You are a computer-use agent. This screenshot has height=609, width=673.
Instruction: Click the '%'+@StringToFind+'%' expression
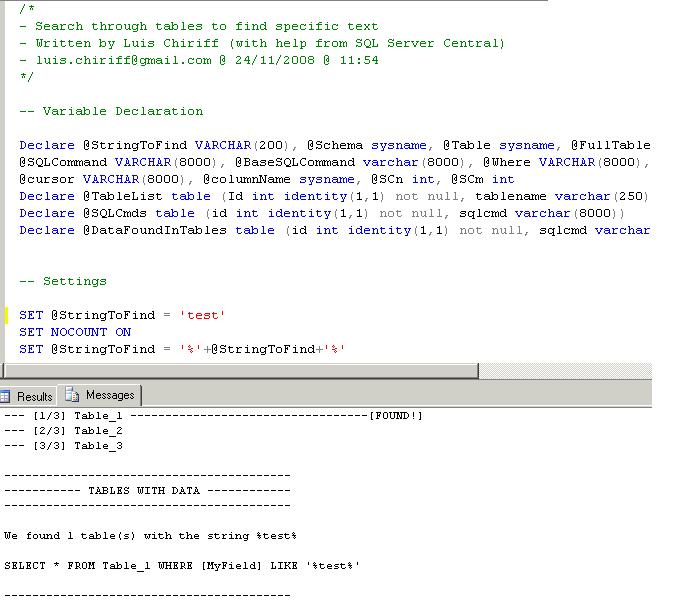pos(262,349)
